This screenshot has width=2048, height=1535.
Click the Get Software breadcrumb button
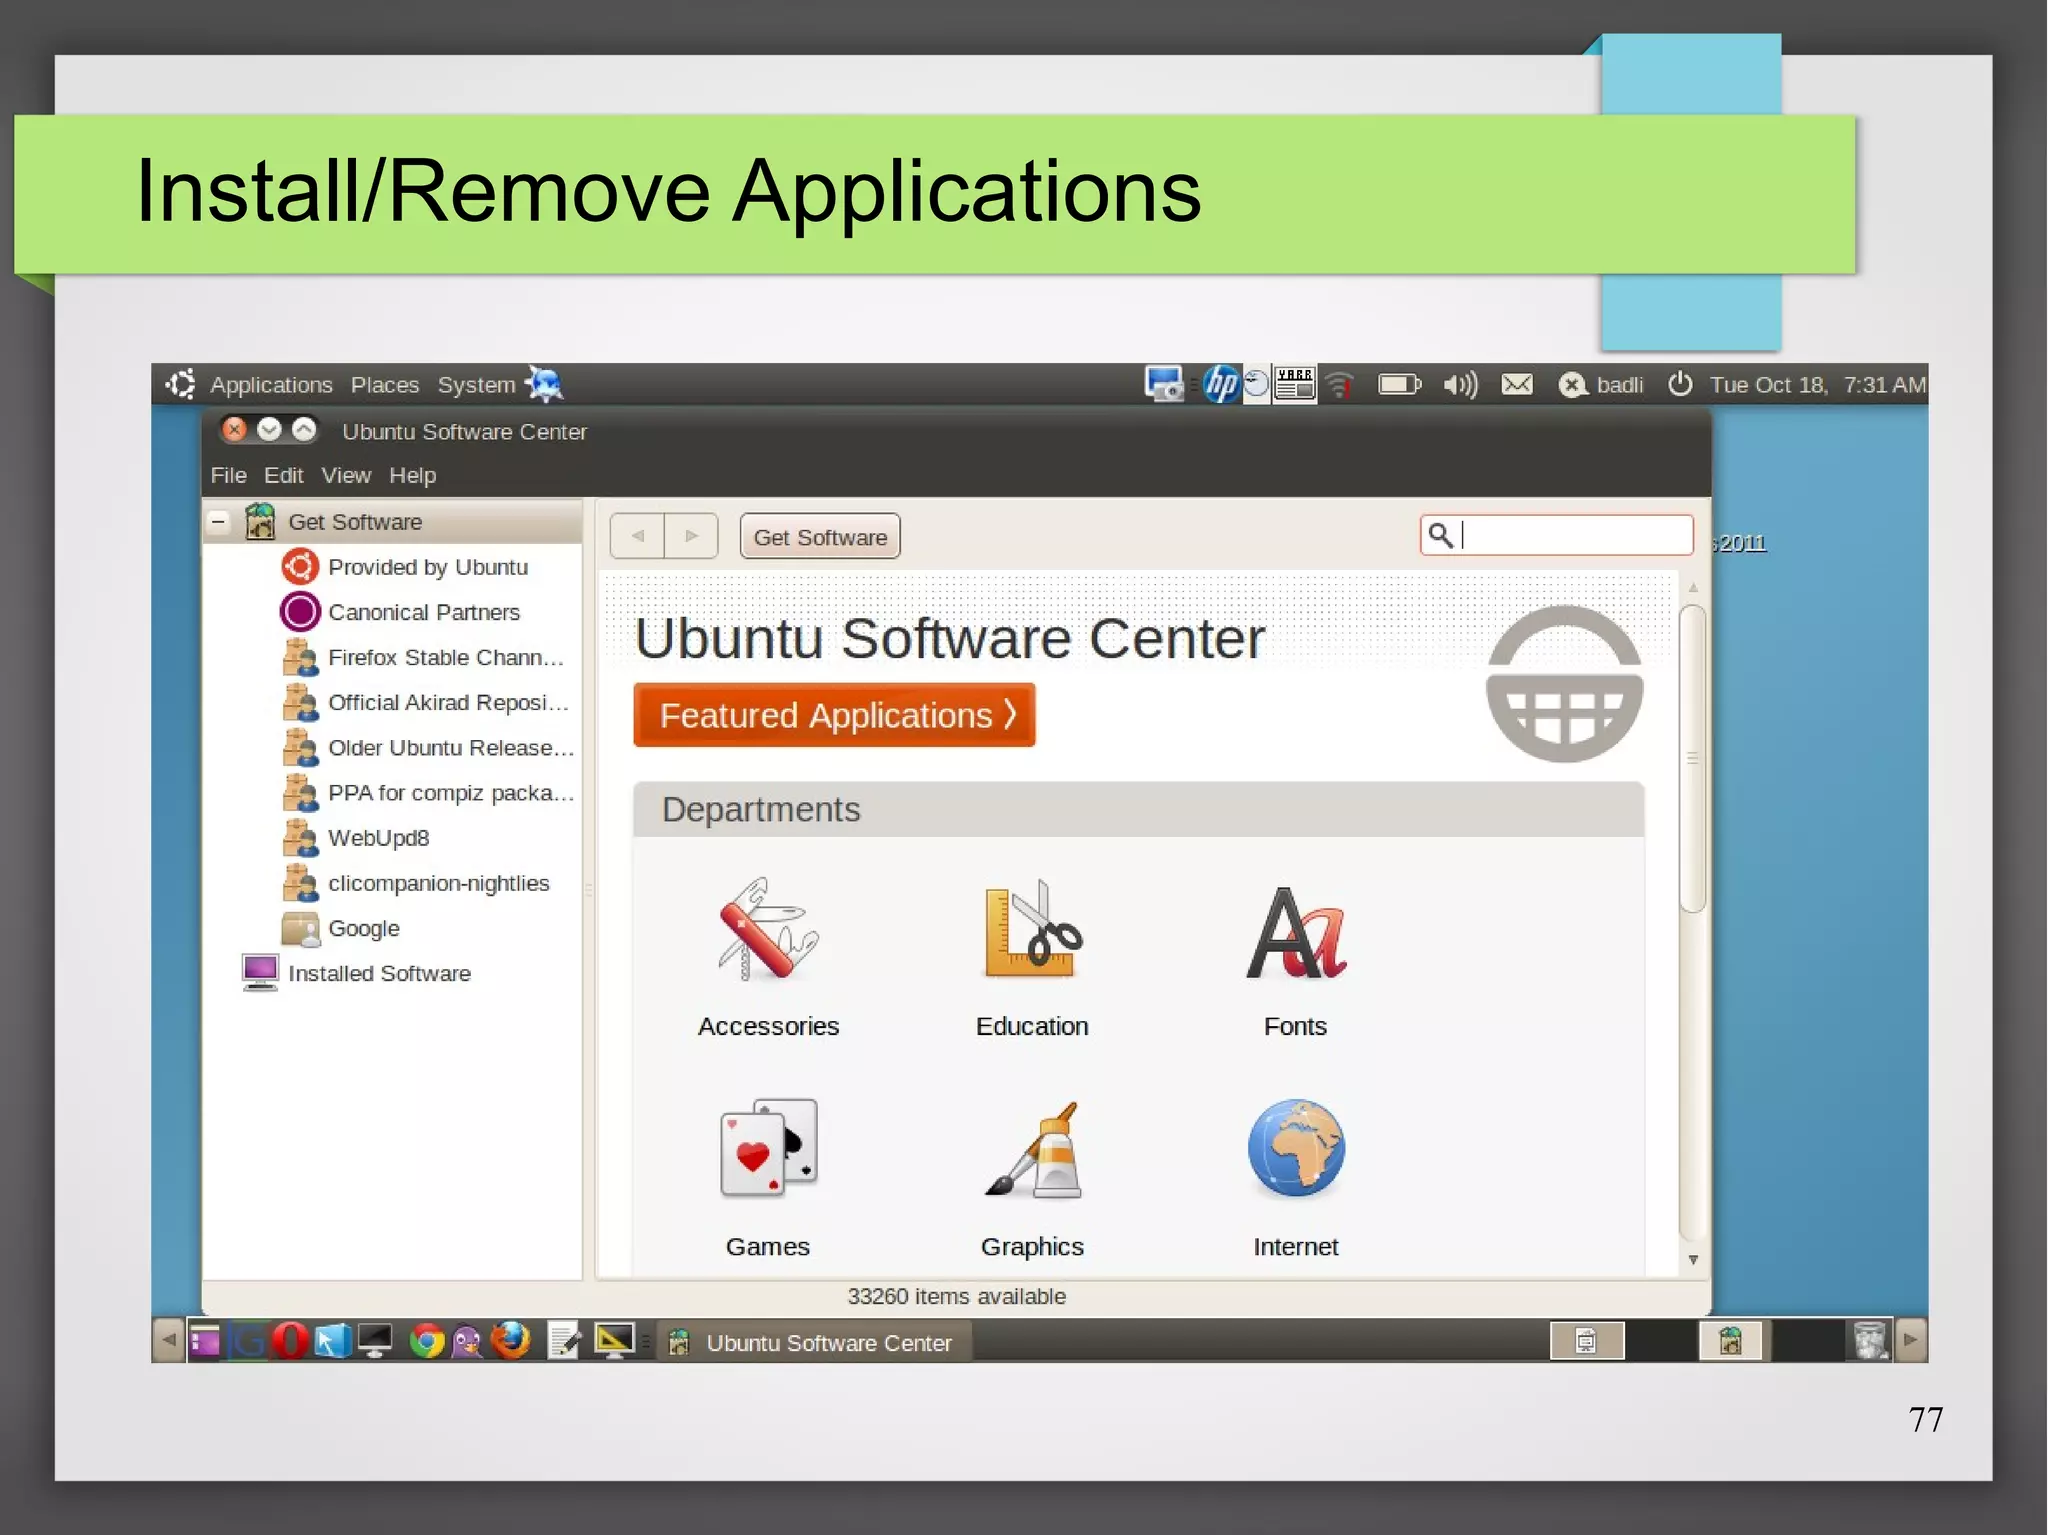click(820, 536)
